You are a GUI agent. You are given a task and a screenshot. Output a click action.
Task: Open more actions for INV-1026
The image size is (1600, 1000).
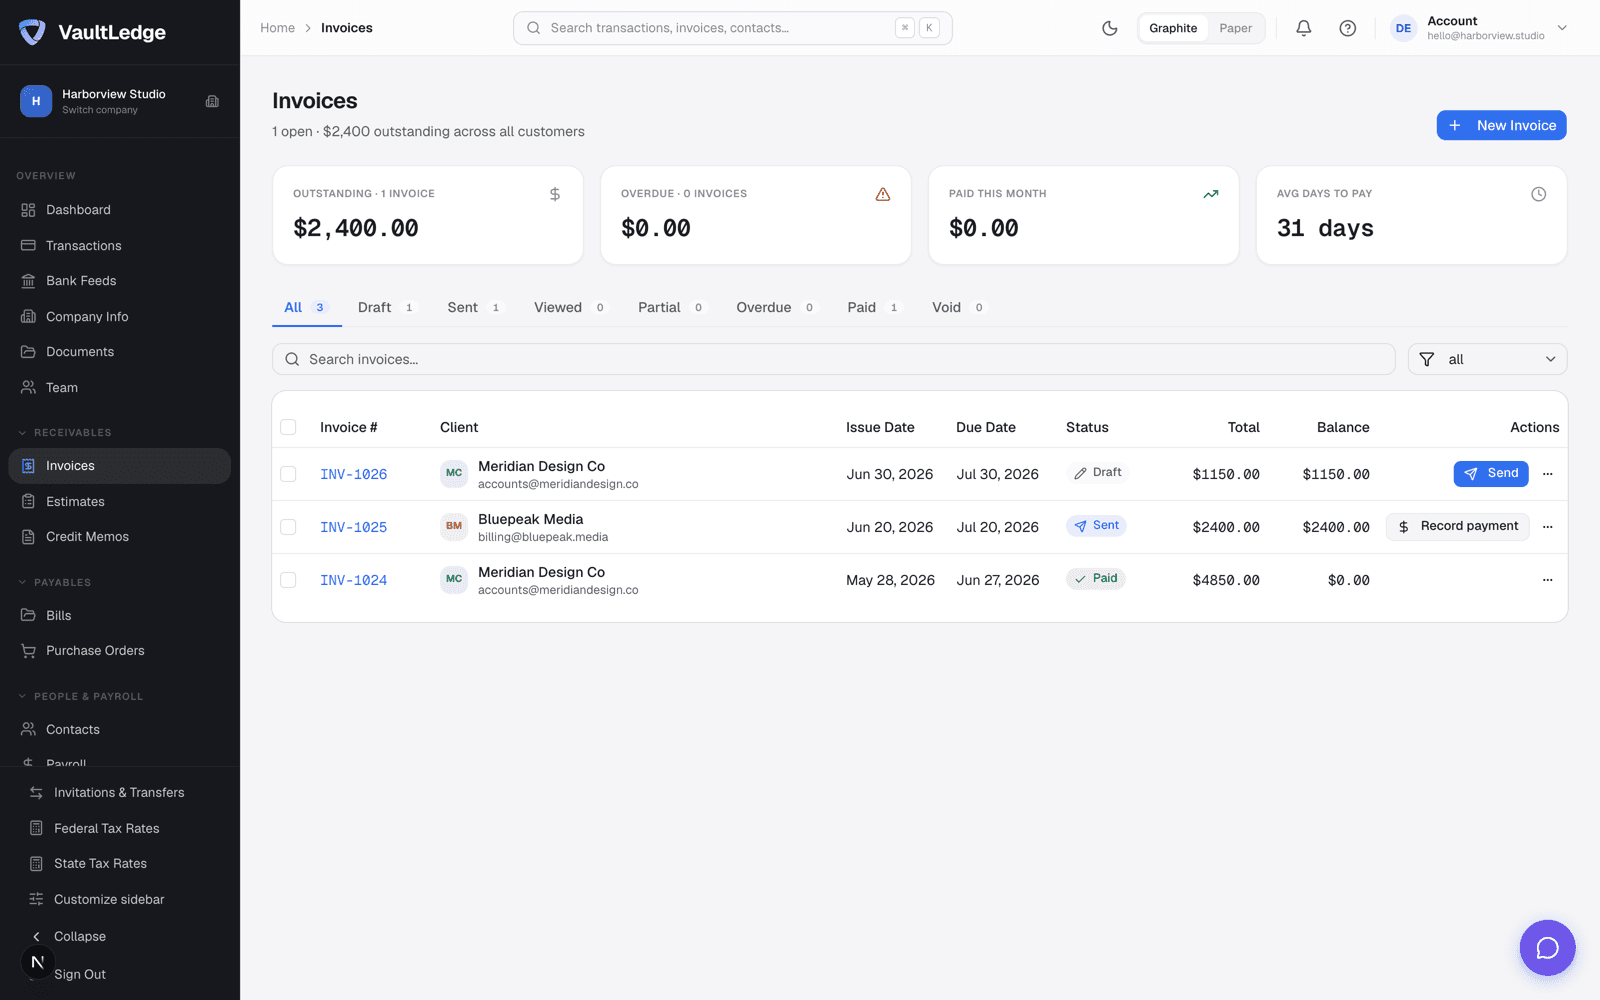point(1547,474)
